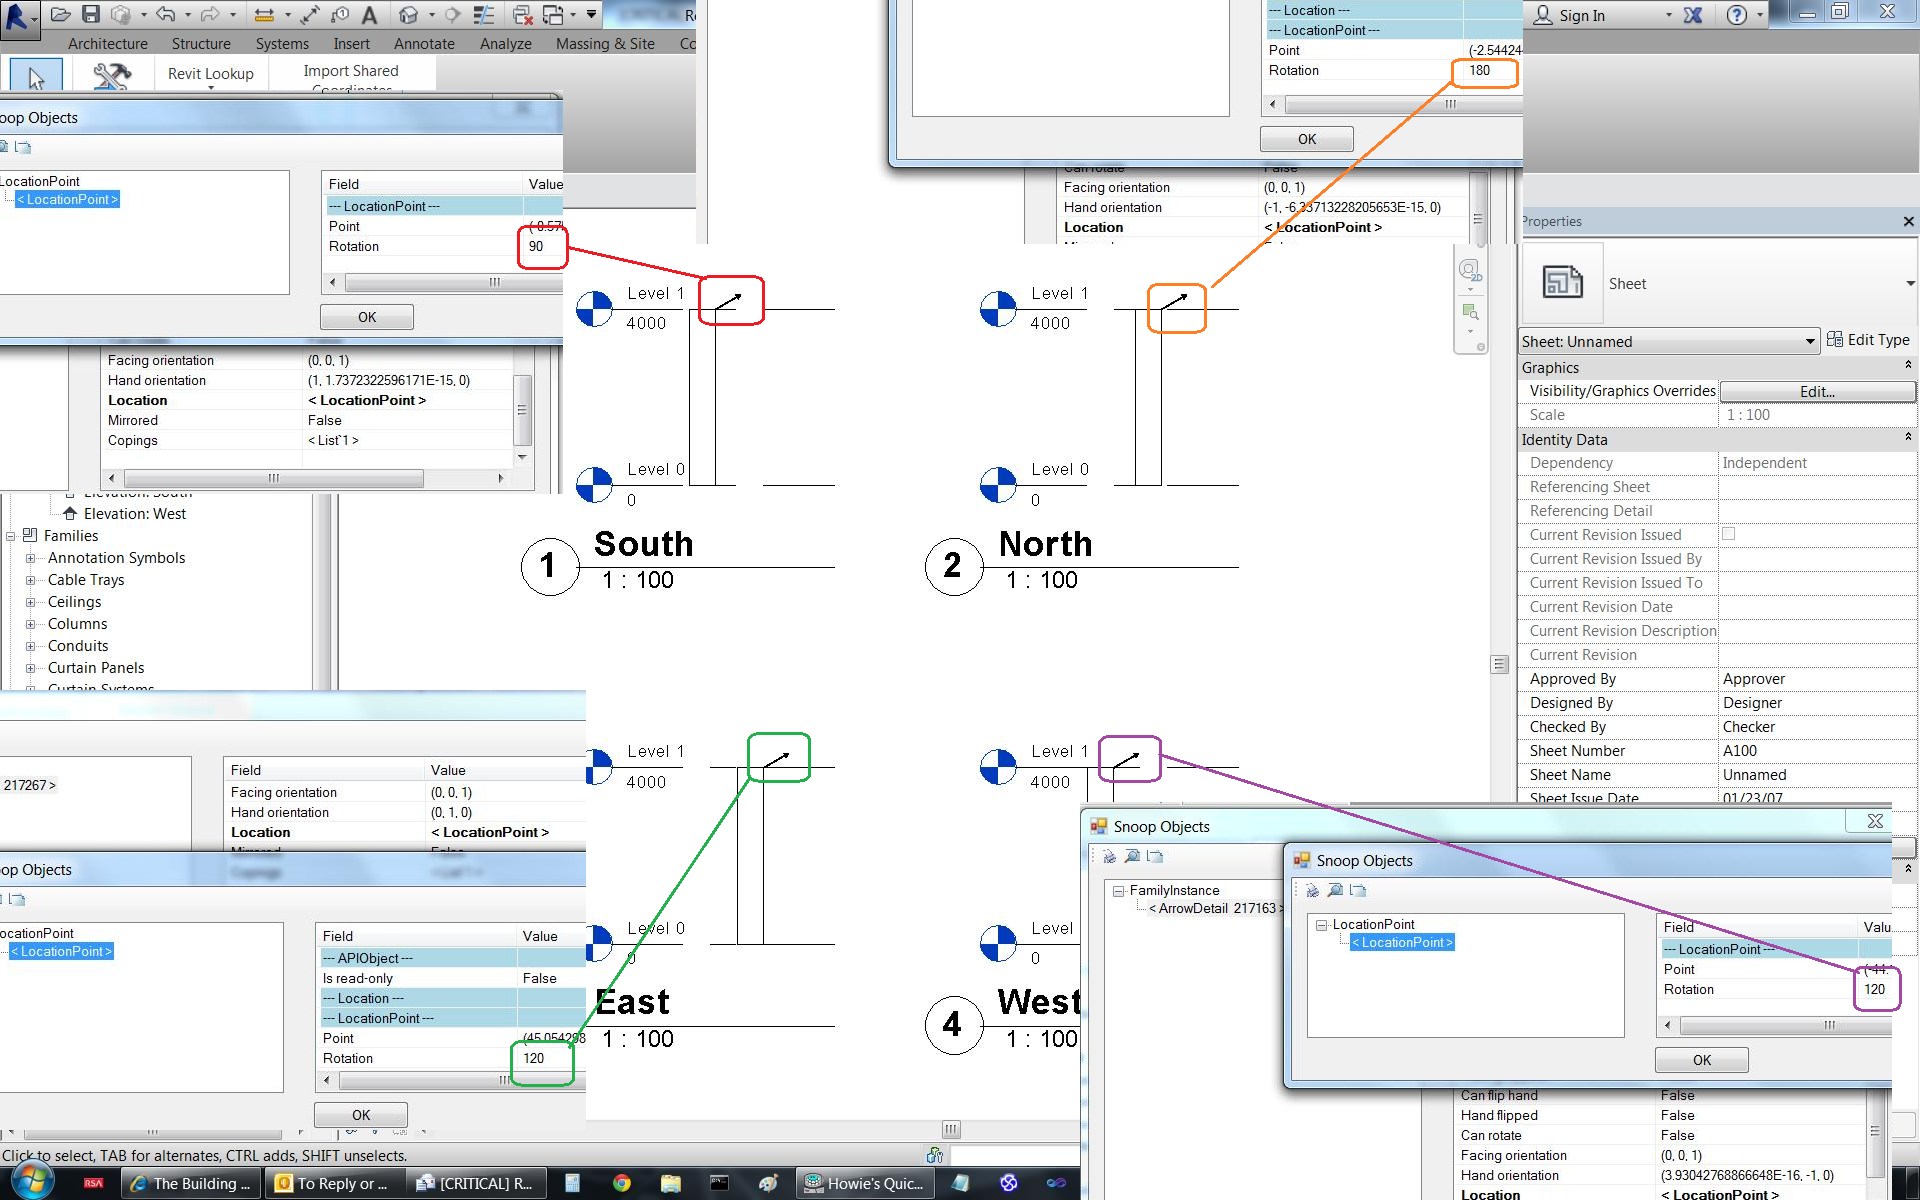Enable the Current Revision Issued checkbox
This screenshot has width=1920, height=1200.
click(1728, 534)
